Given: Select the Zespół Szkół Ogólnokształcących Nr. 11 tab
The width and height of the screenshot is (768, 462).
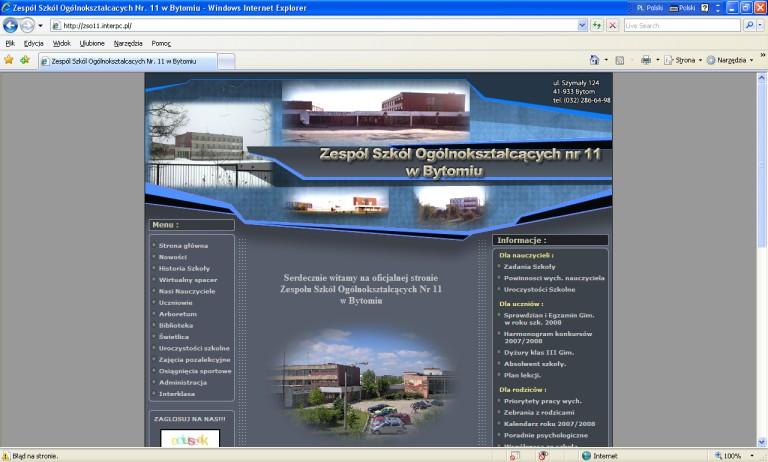Looking at the screenshot, I should 127,61.
